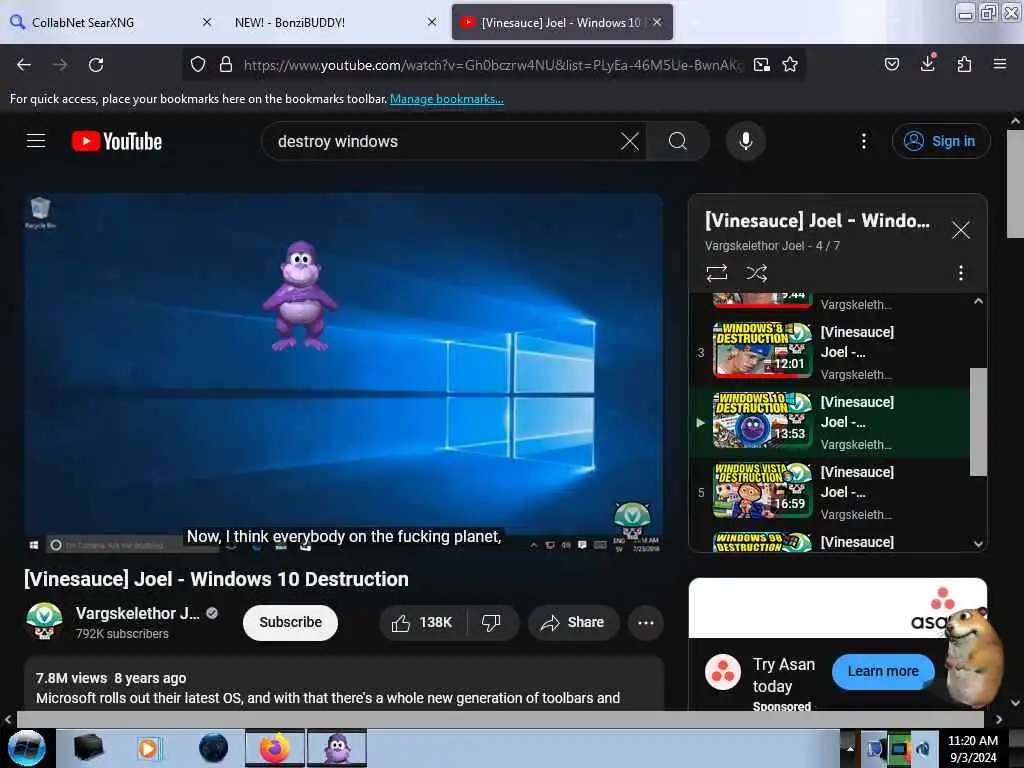
Task: Click the Sign in button
Action: [941, 141]
